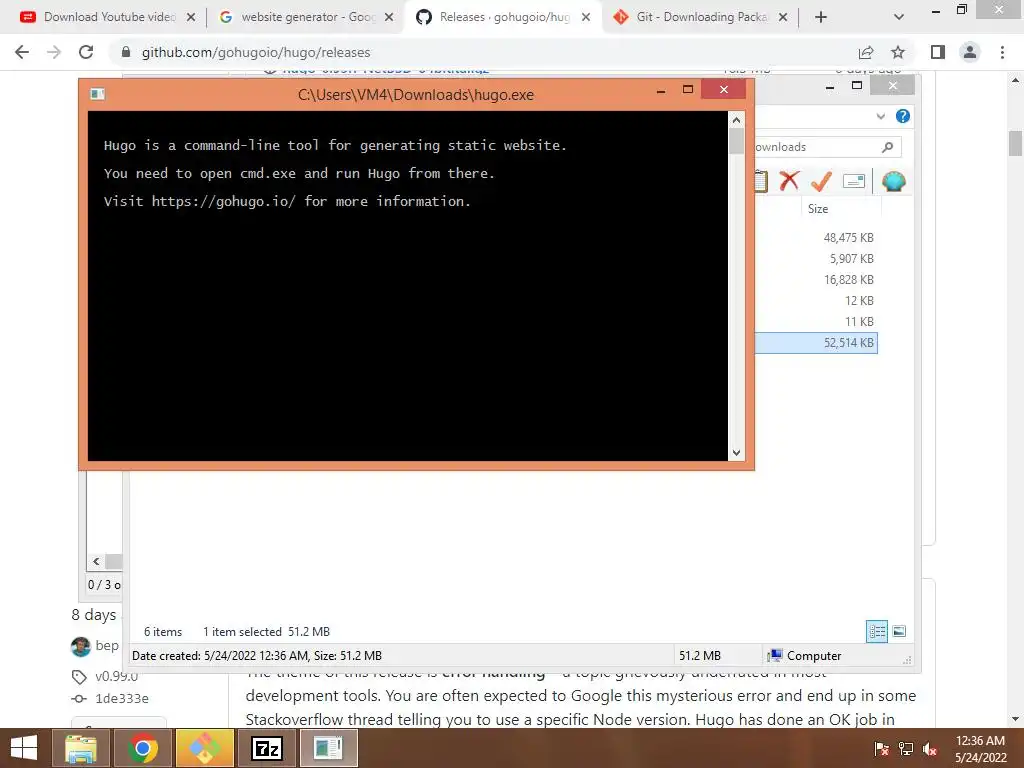
Task: Reload the GitHub releases page
Action: [86, 52]
